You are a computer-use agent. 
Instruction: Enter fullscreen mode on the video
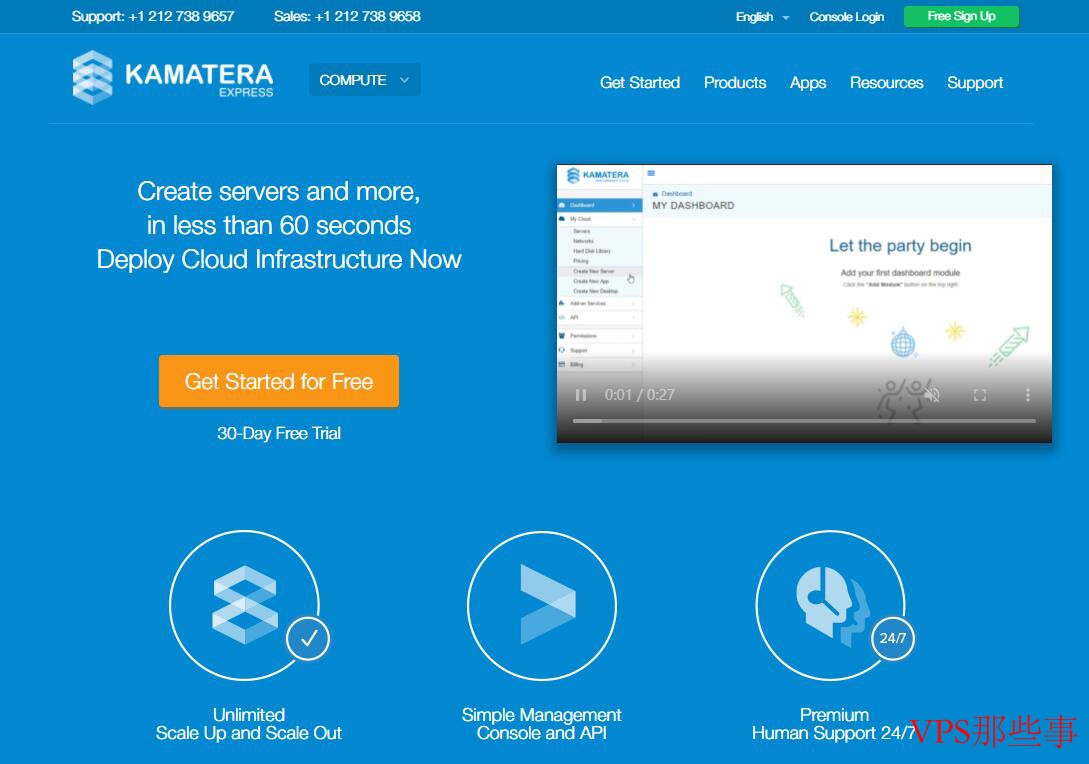(980, 395)
